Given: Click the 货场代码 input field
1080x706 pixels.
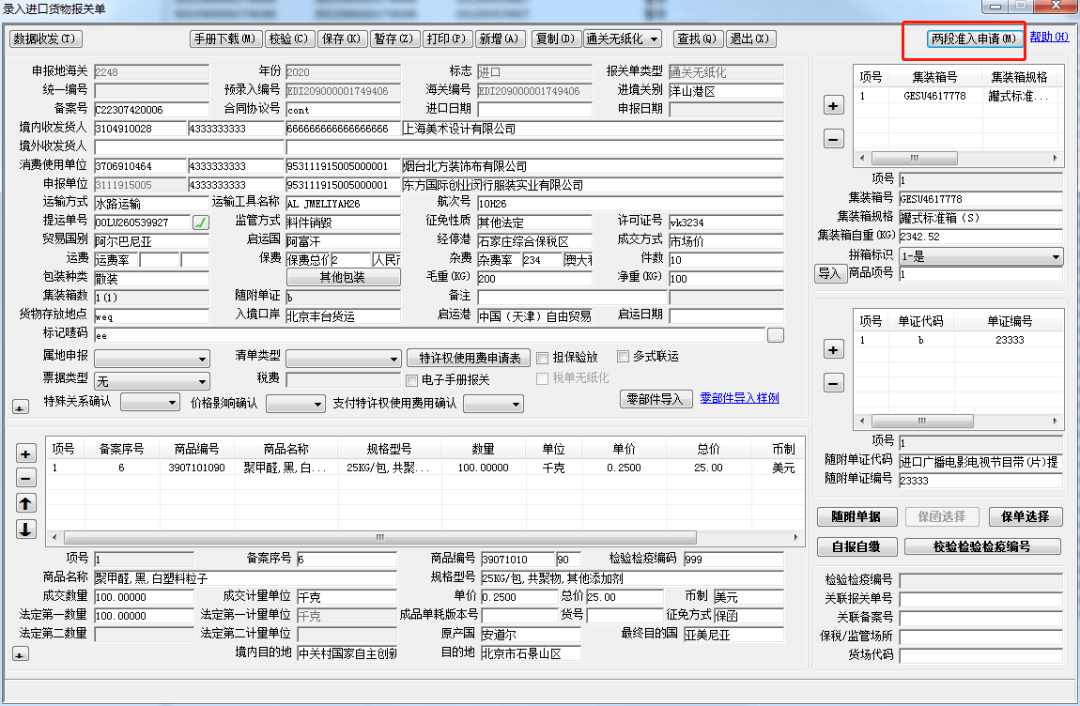Looking at the screenshot, I should [x=980, y=655].
